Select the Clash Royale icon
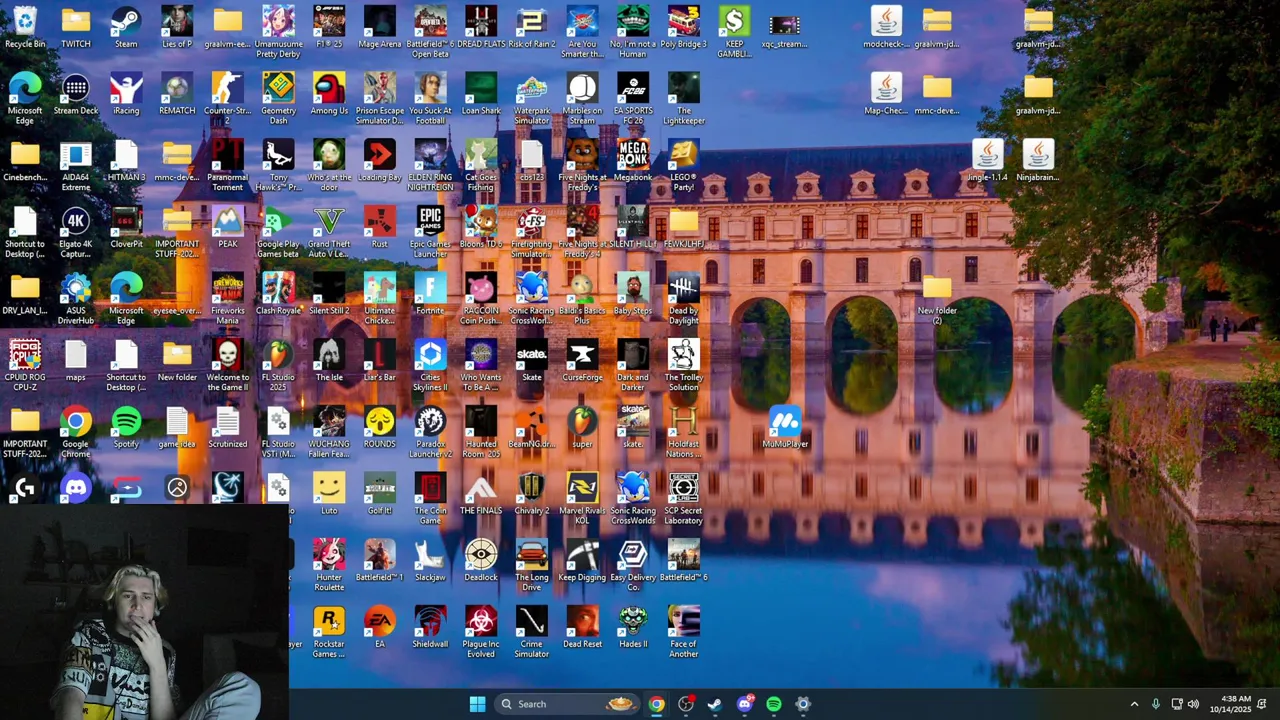This screenshot has width=1280, height=720. click(x=278, y=294)
